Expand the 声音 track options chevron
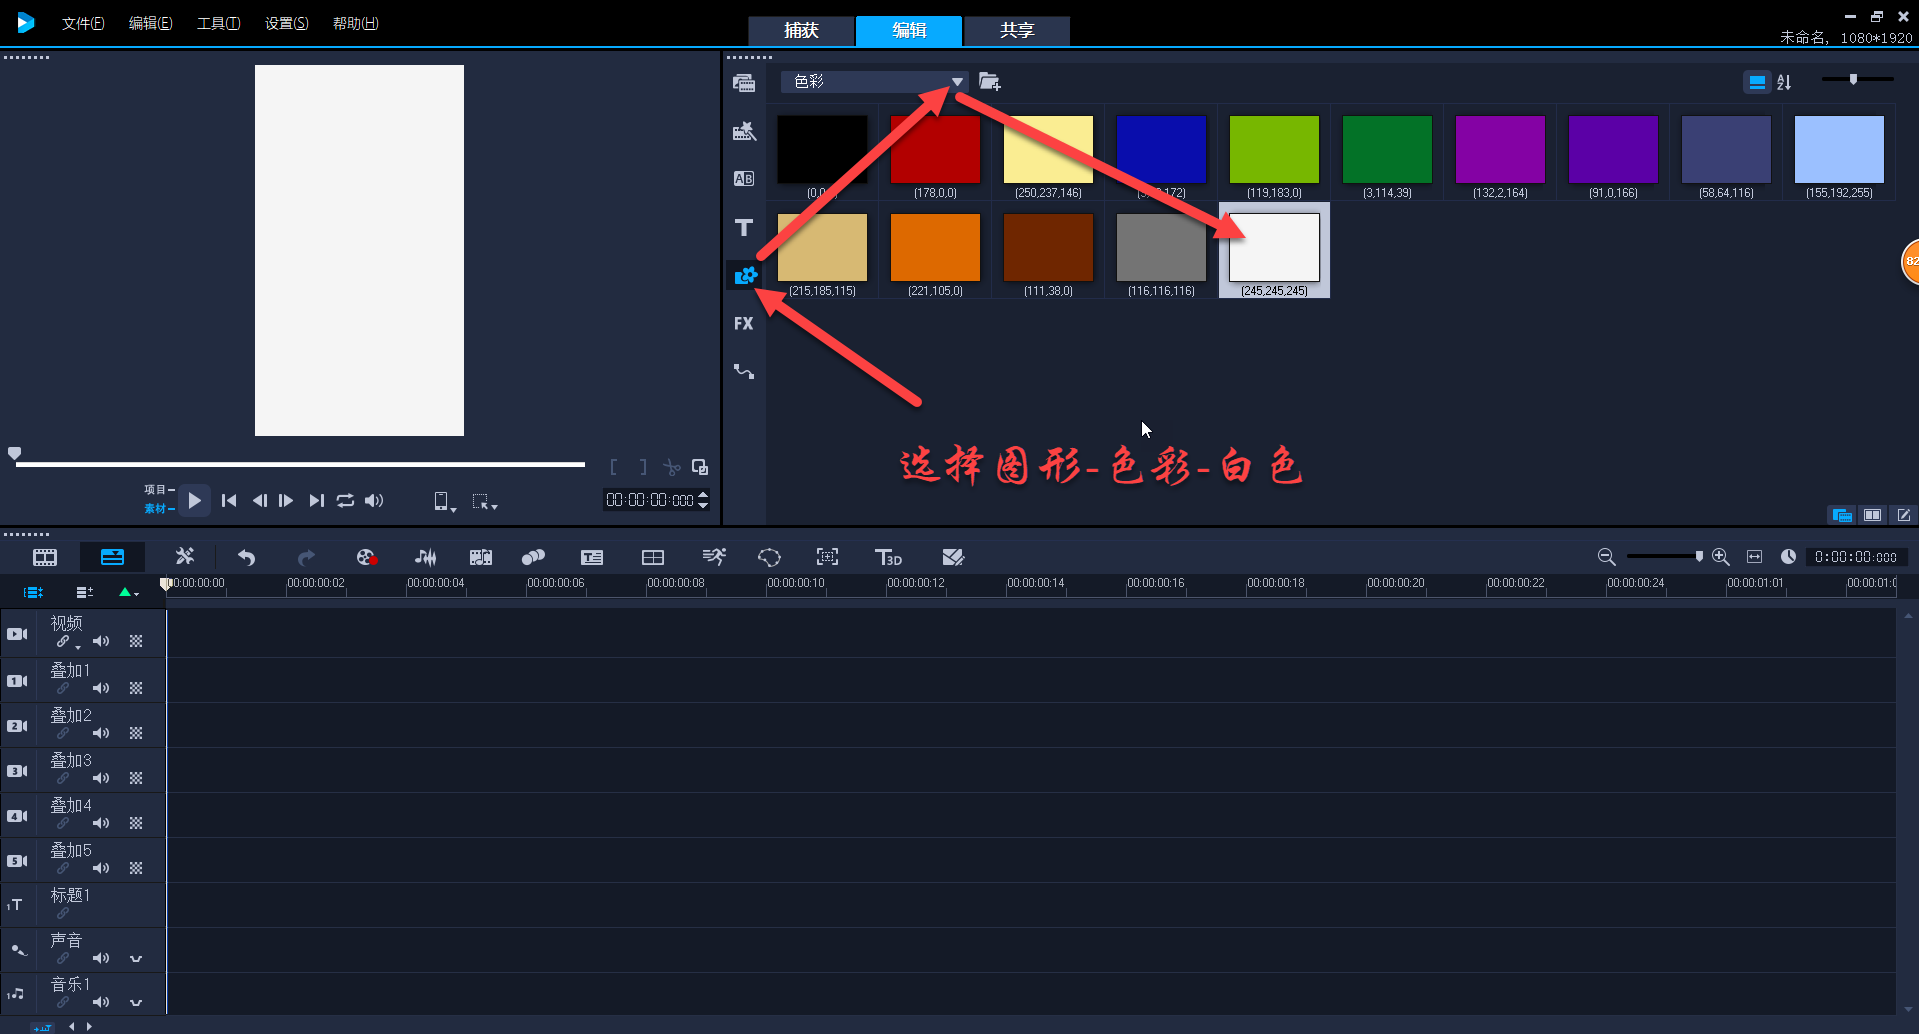Image resolution: width=1919 pixels, height=1034 pixels. (x=136, y=958)
